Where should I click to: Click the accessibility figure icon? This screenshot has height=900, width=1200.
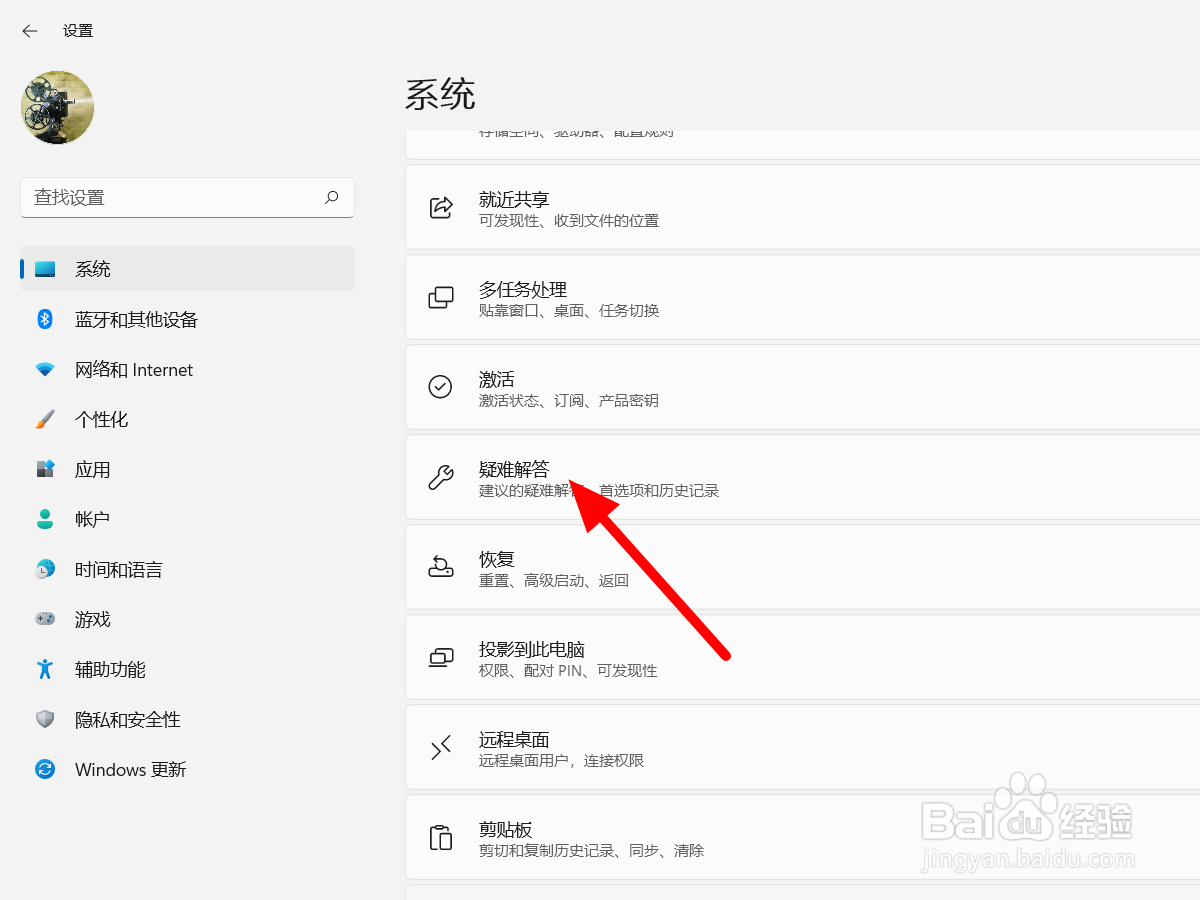point(45,669)
